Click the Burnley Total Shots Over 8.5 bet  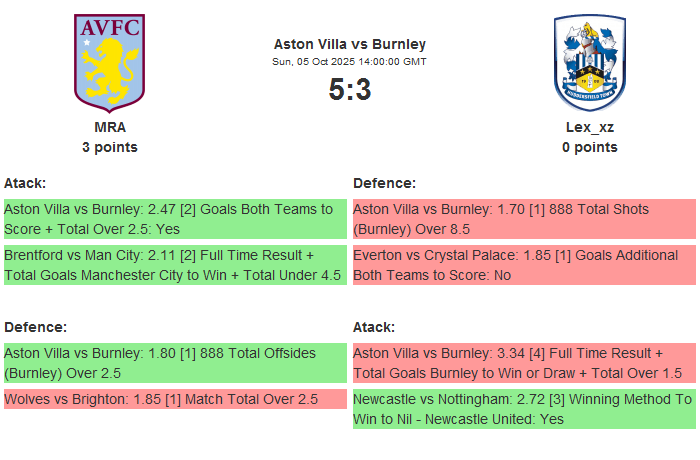click(x=524, y=218)
